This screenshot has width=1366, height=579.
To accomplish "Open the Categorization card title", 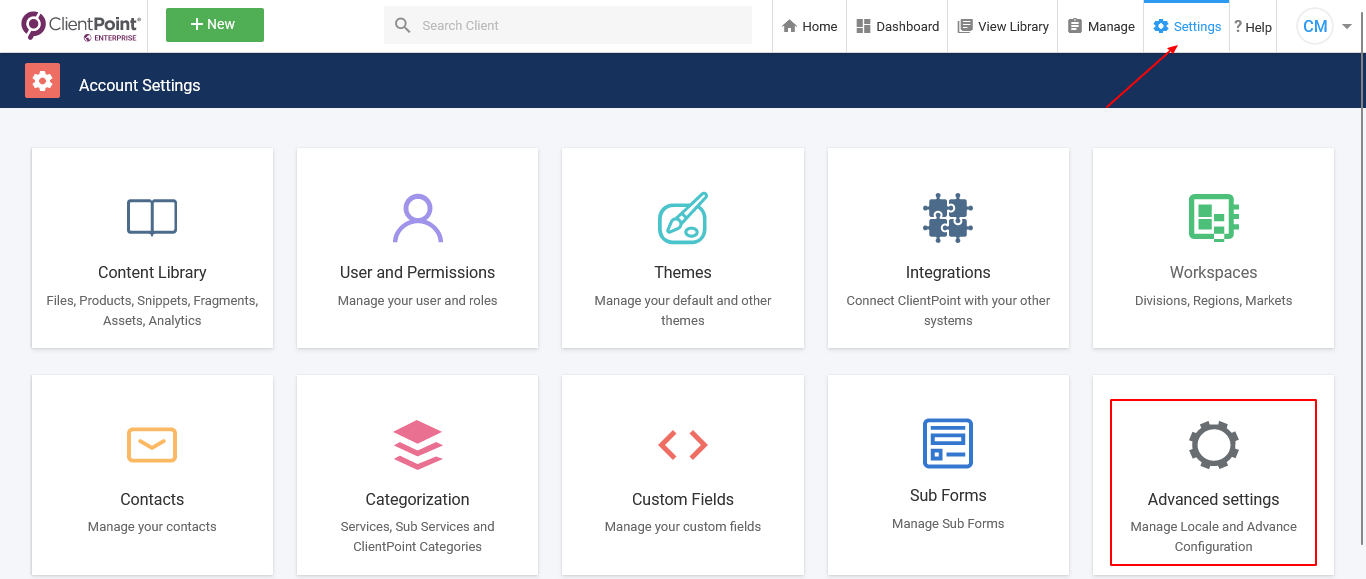I will point(418,499).
